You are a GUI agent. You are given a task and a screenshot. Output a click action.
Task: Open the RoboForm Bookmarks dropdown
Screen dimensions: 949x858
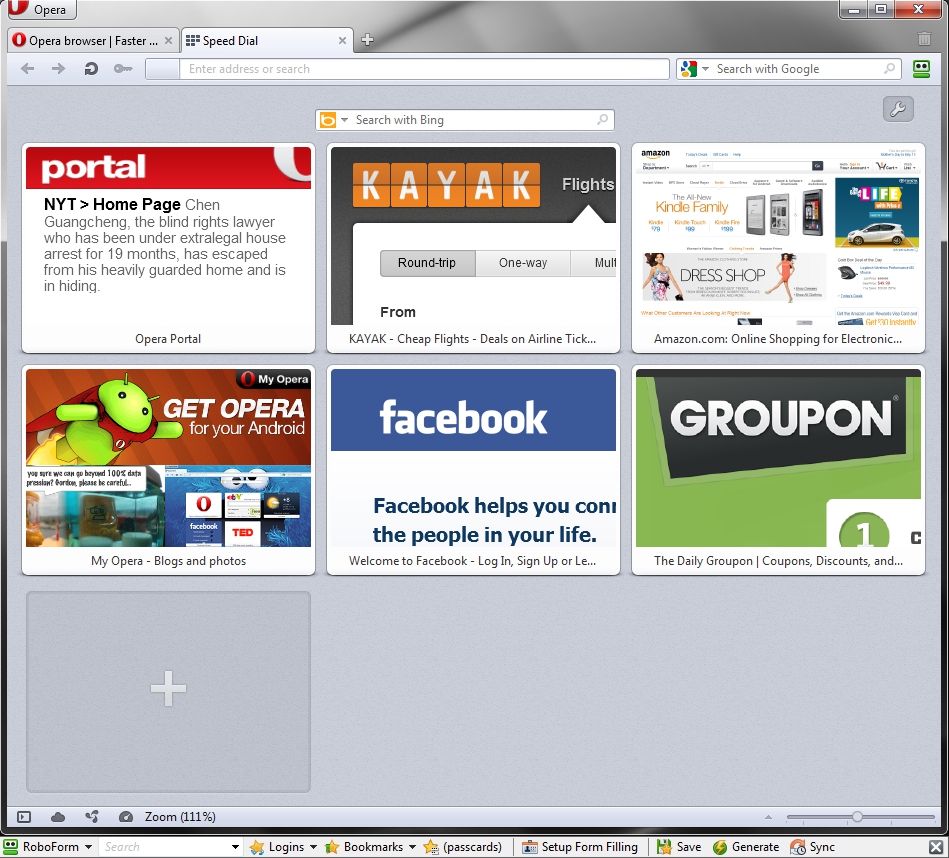click(370, 847)
